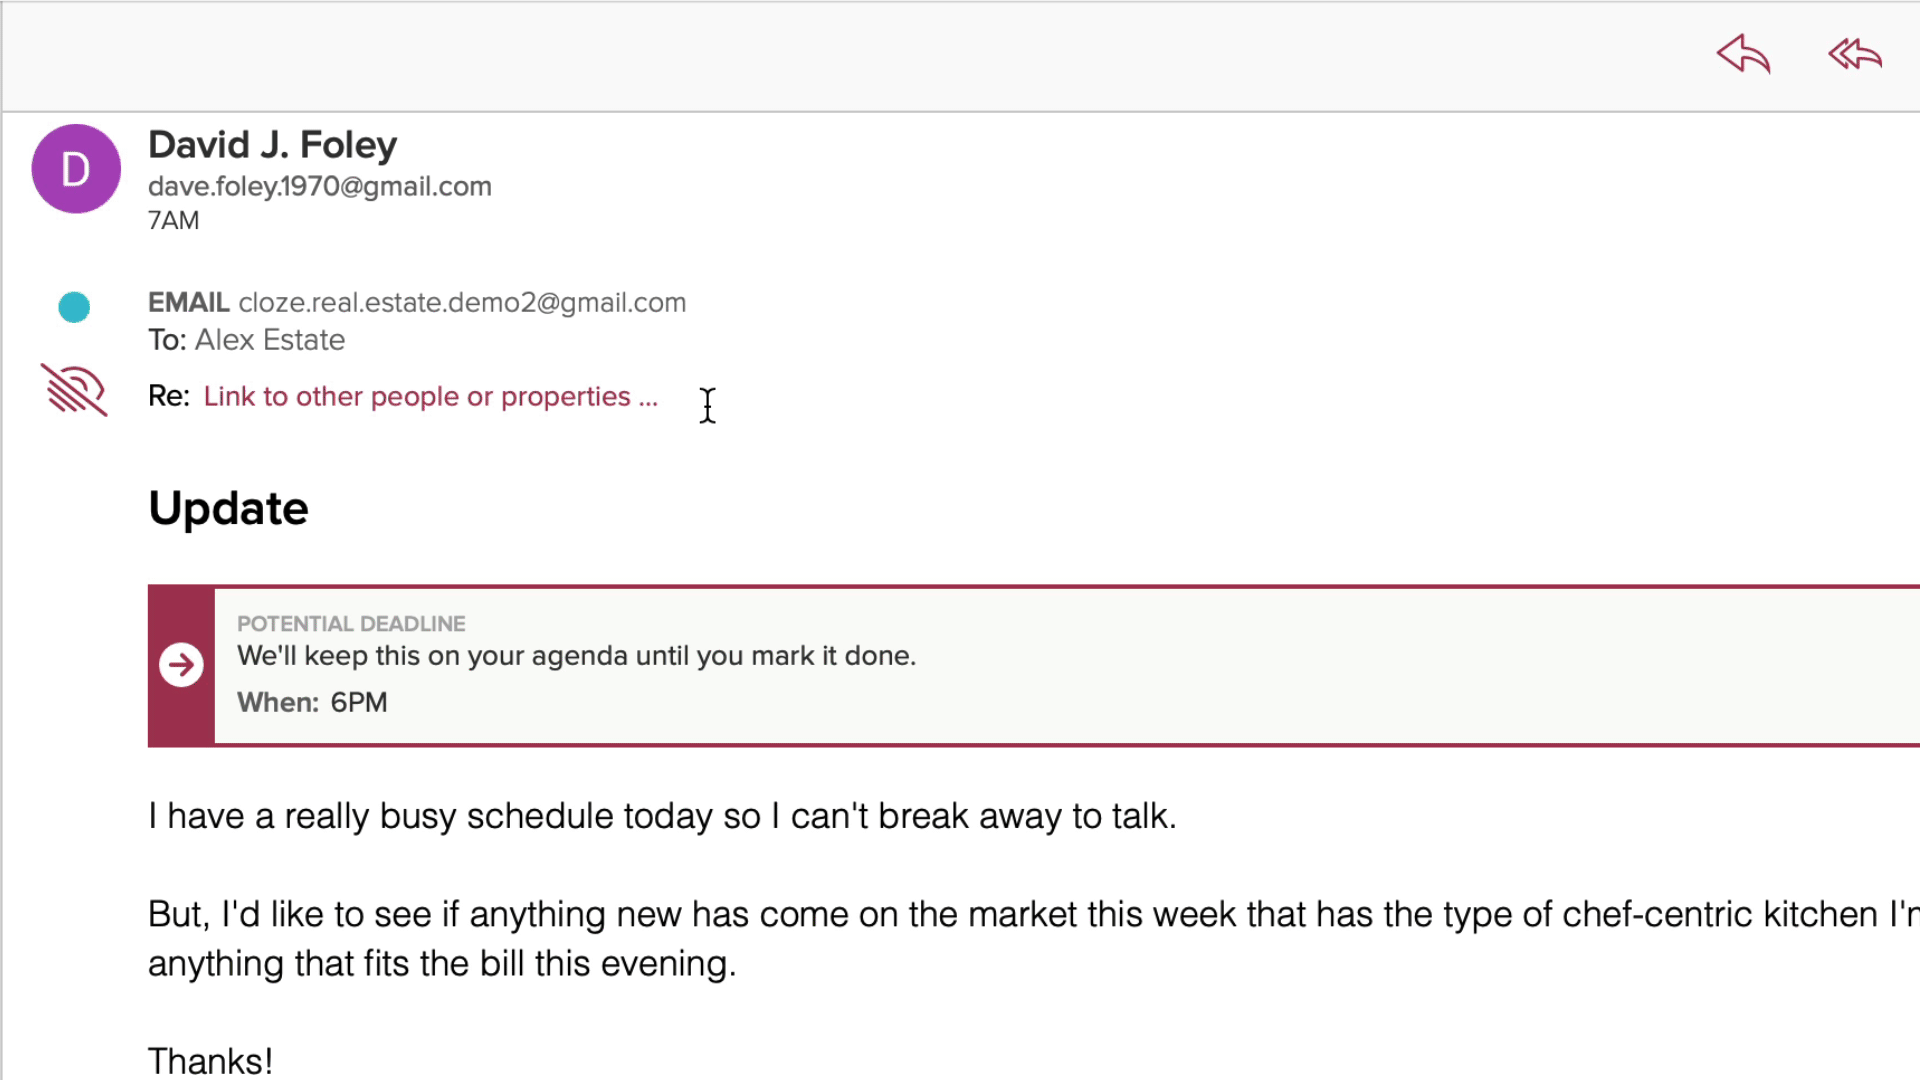Click the Reply All double-arrow icon
This screenshot has height=1080, width=1920.
point(1855,54)
